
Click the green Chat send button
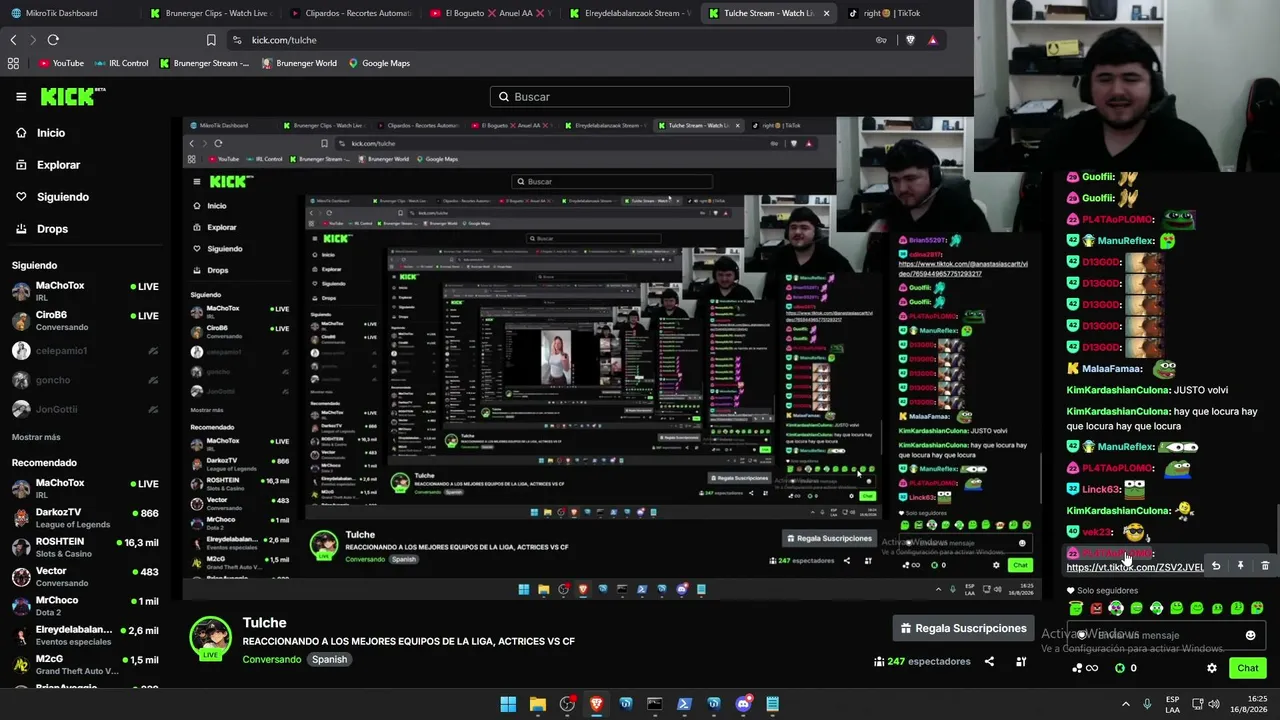1248,668
